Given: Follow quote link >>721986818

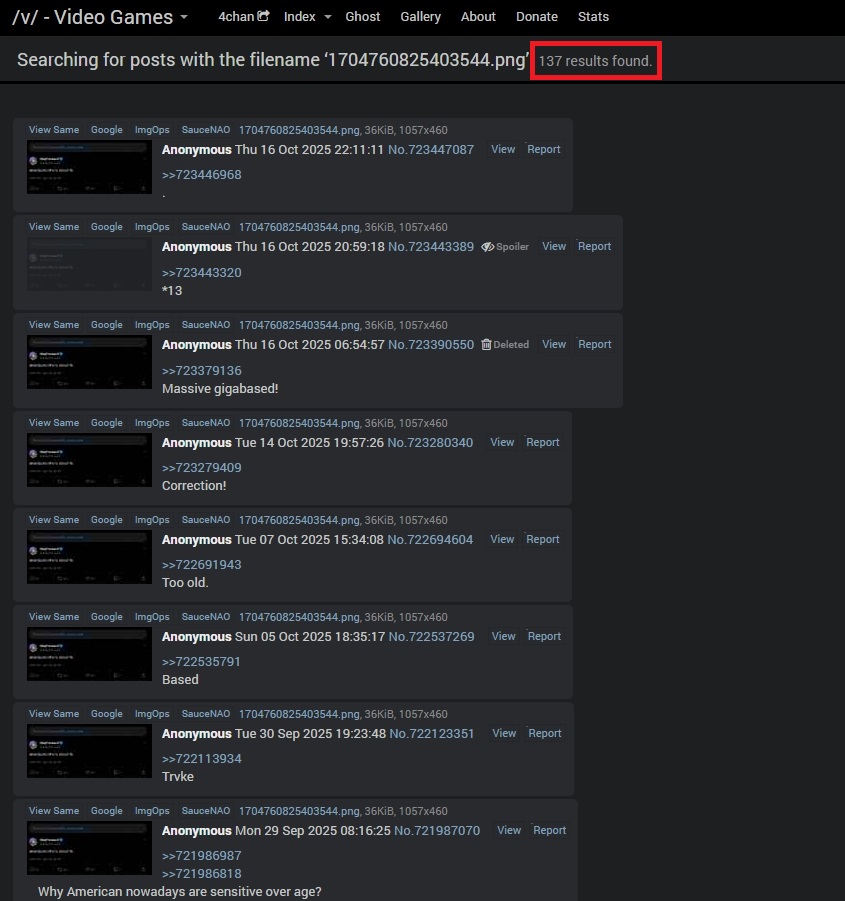Looking at the screenshot, I should tap(202, 874).
